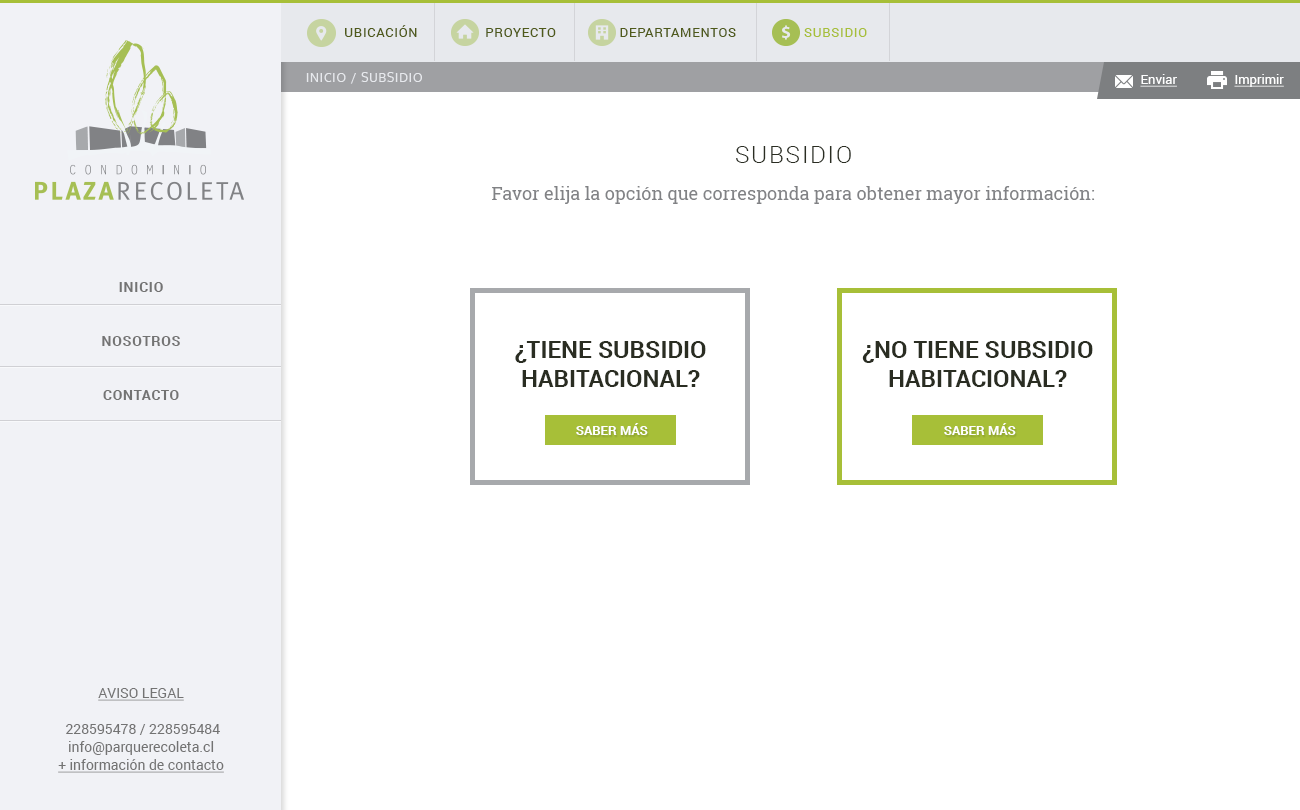Click the Proyecto house icon

(465, 33)
